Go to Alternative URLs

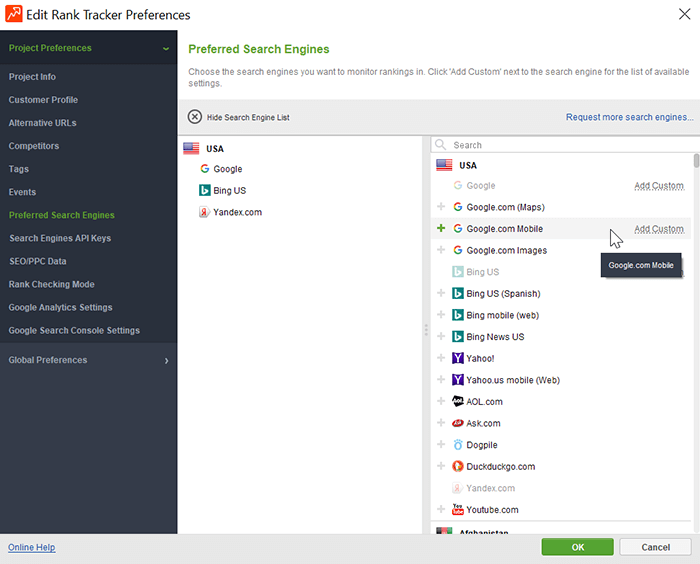point(42,123)
